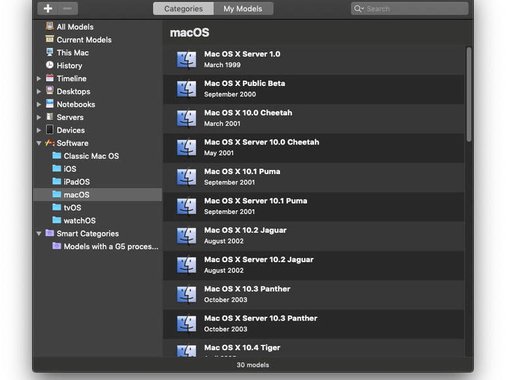
Task: Collapse the Software disclosure triangle
Action: pos(39,143)
